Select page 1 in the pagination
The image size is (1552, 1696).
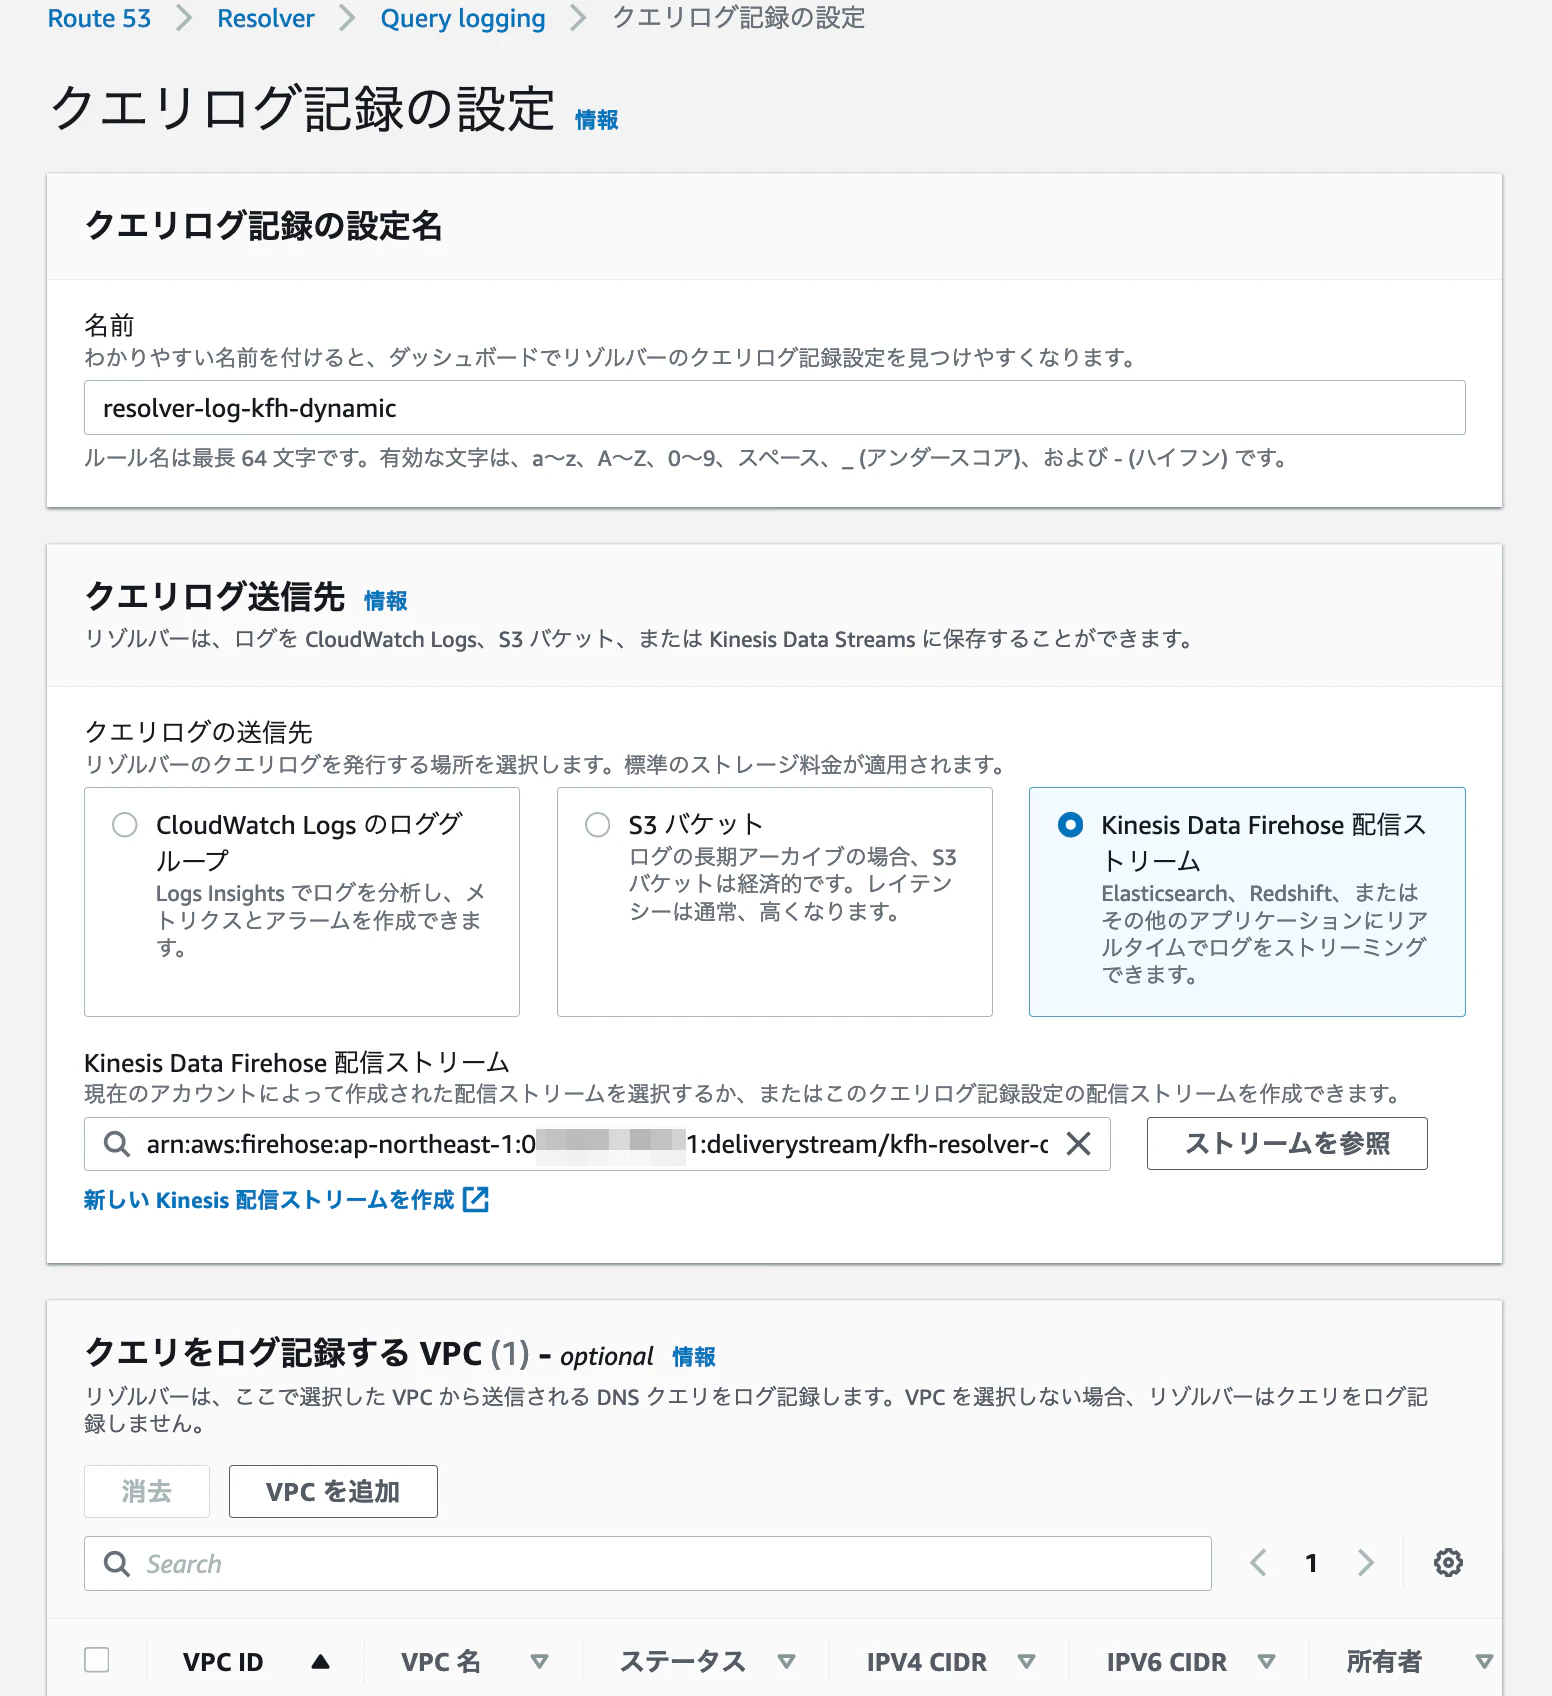click(x=1311, y=1563)
